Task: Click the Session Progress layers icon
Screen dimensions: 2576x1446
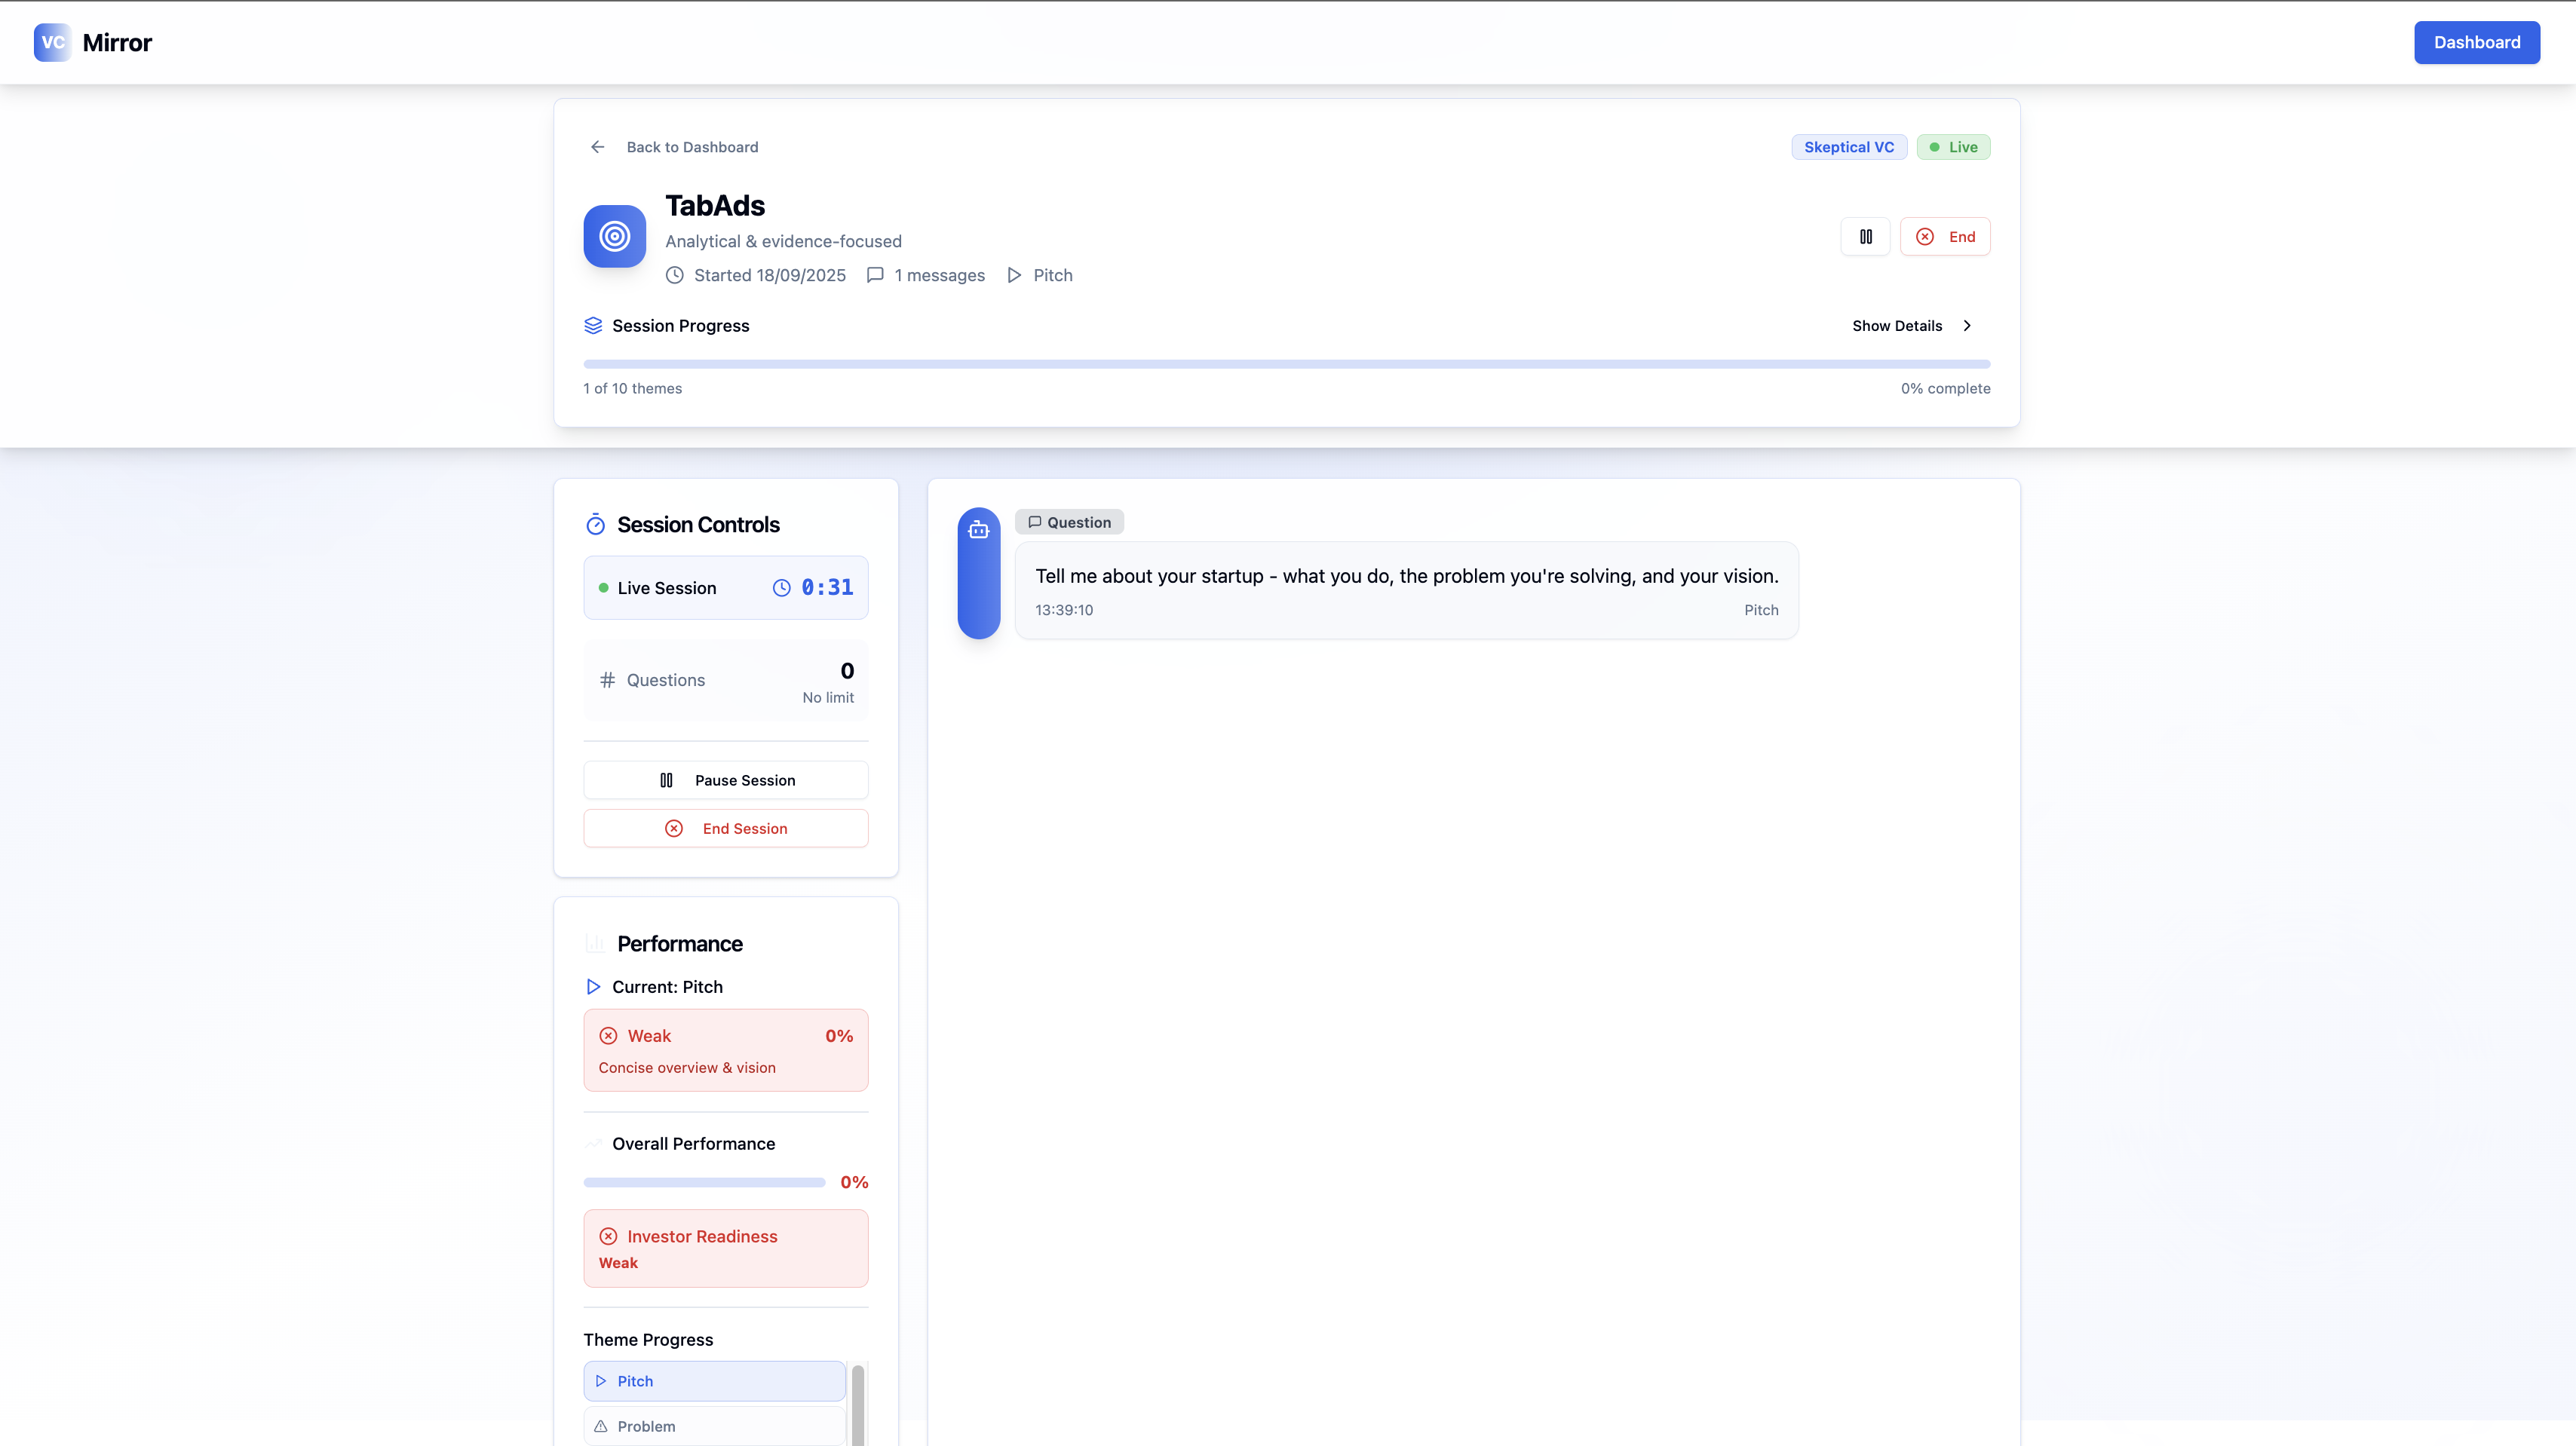Action: tap(593, 326)
